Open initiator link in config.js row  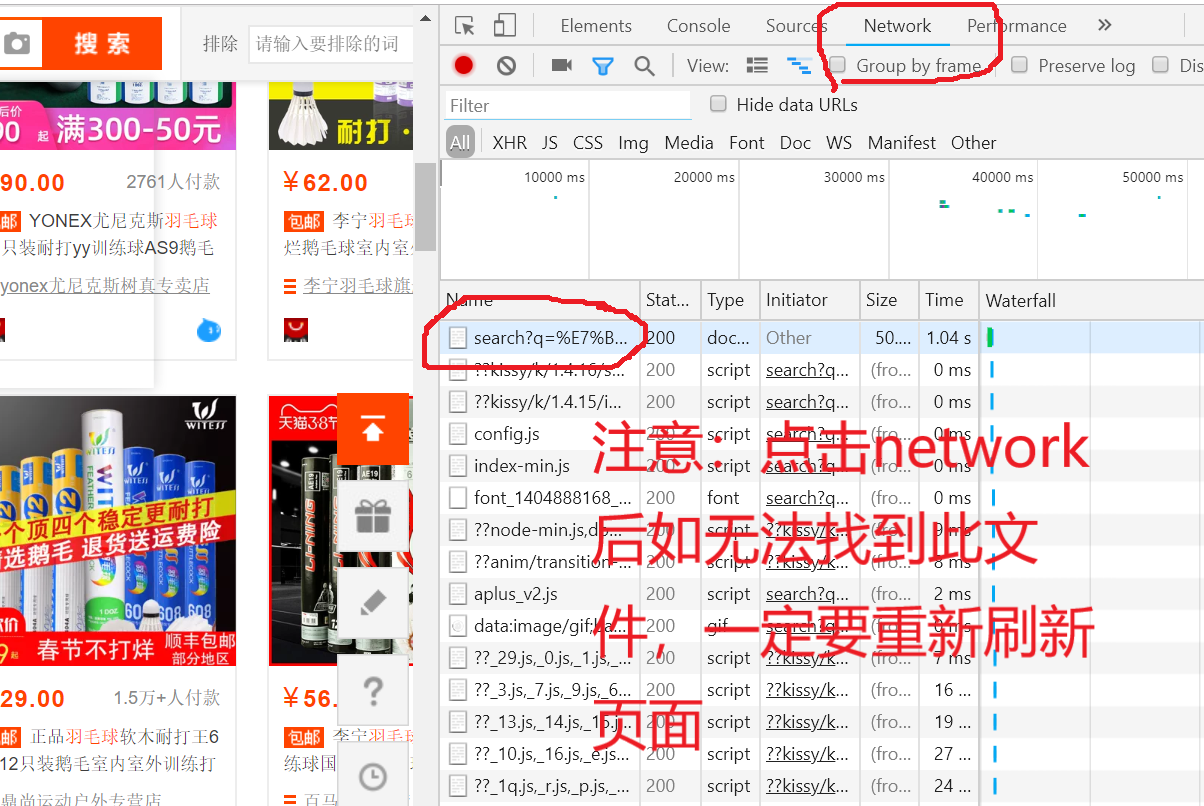(x=807, y=434)
